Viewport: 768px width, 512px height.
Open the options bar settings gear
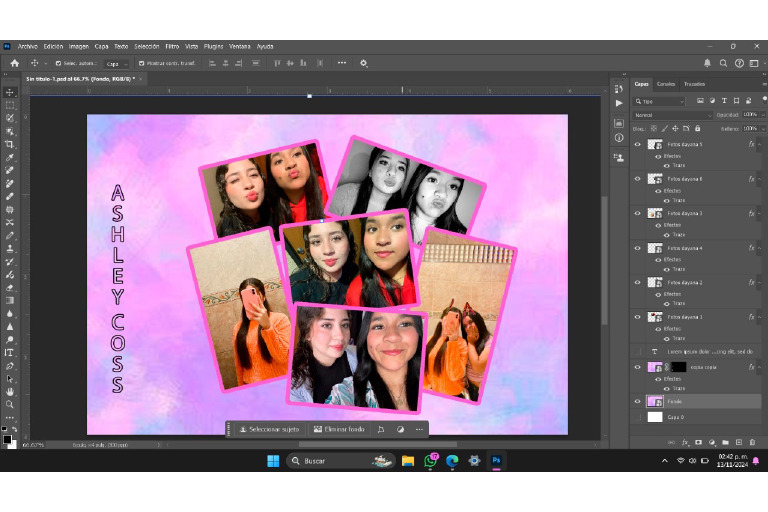coord(363,63)
